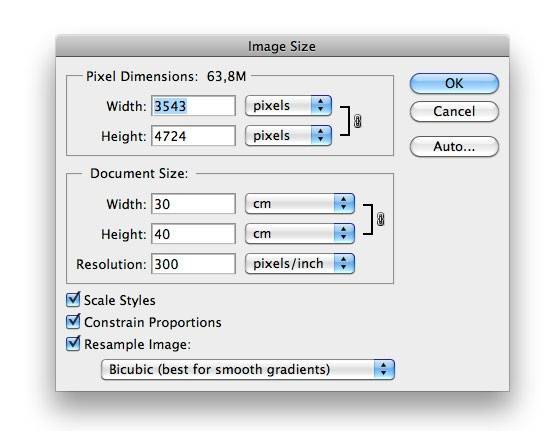Click stepper arrows on pixel Width units
The image size is (558, 431).
[x=321, y=105]
